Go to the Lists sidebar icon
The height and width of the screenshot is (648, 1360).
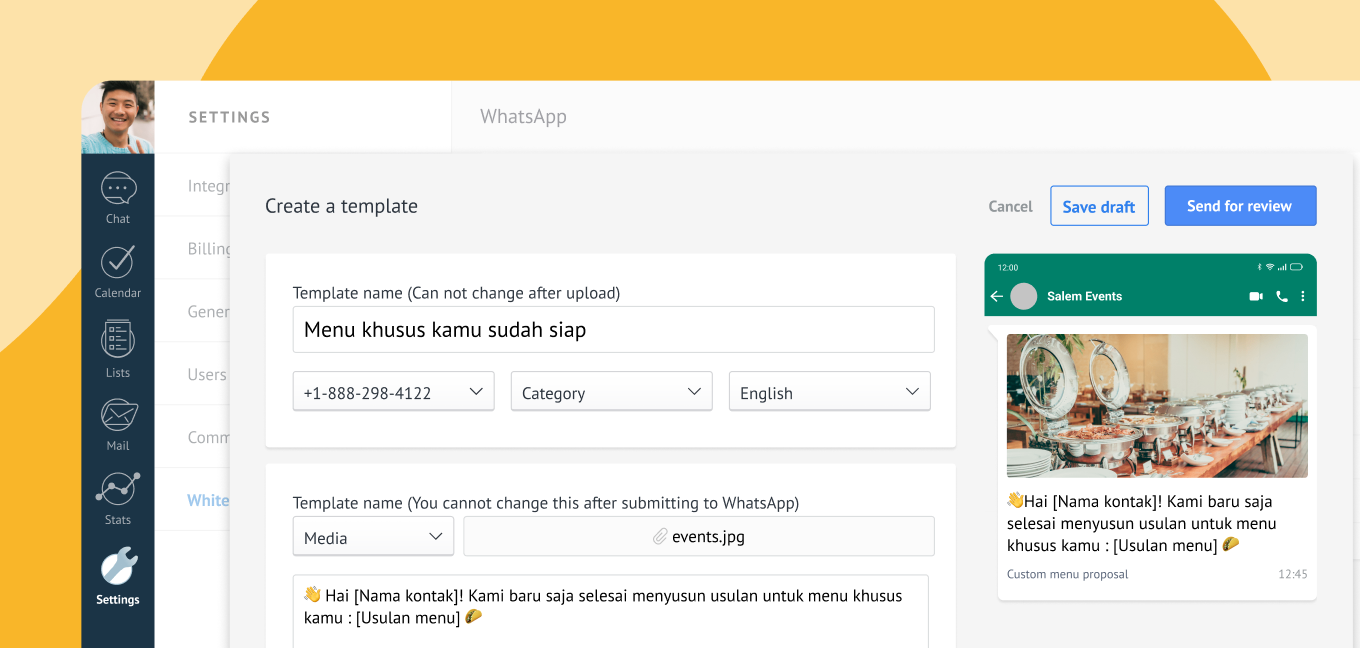click(x=118, y=340)
